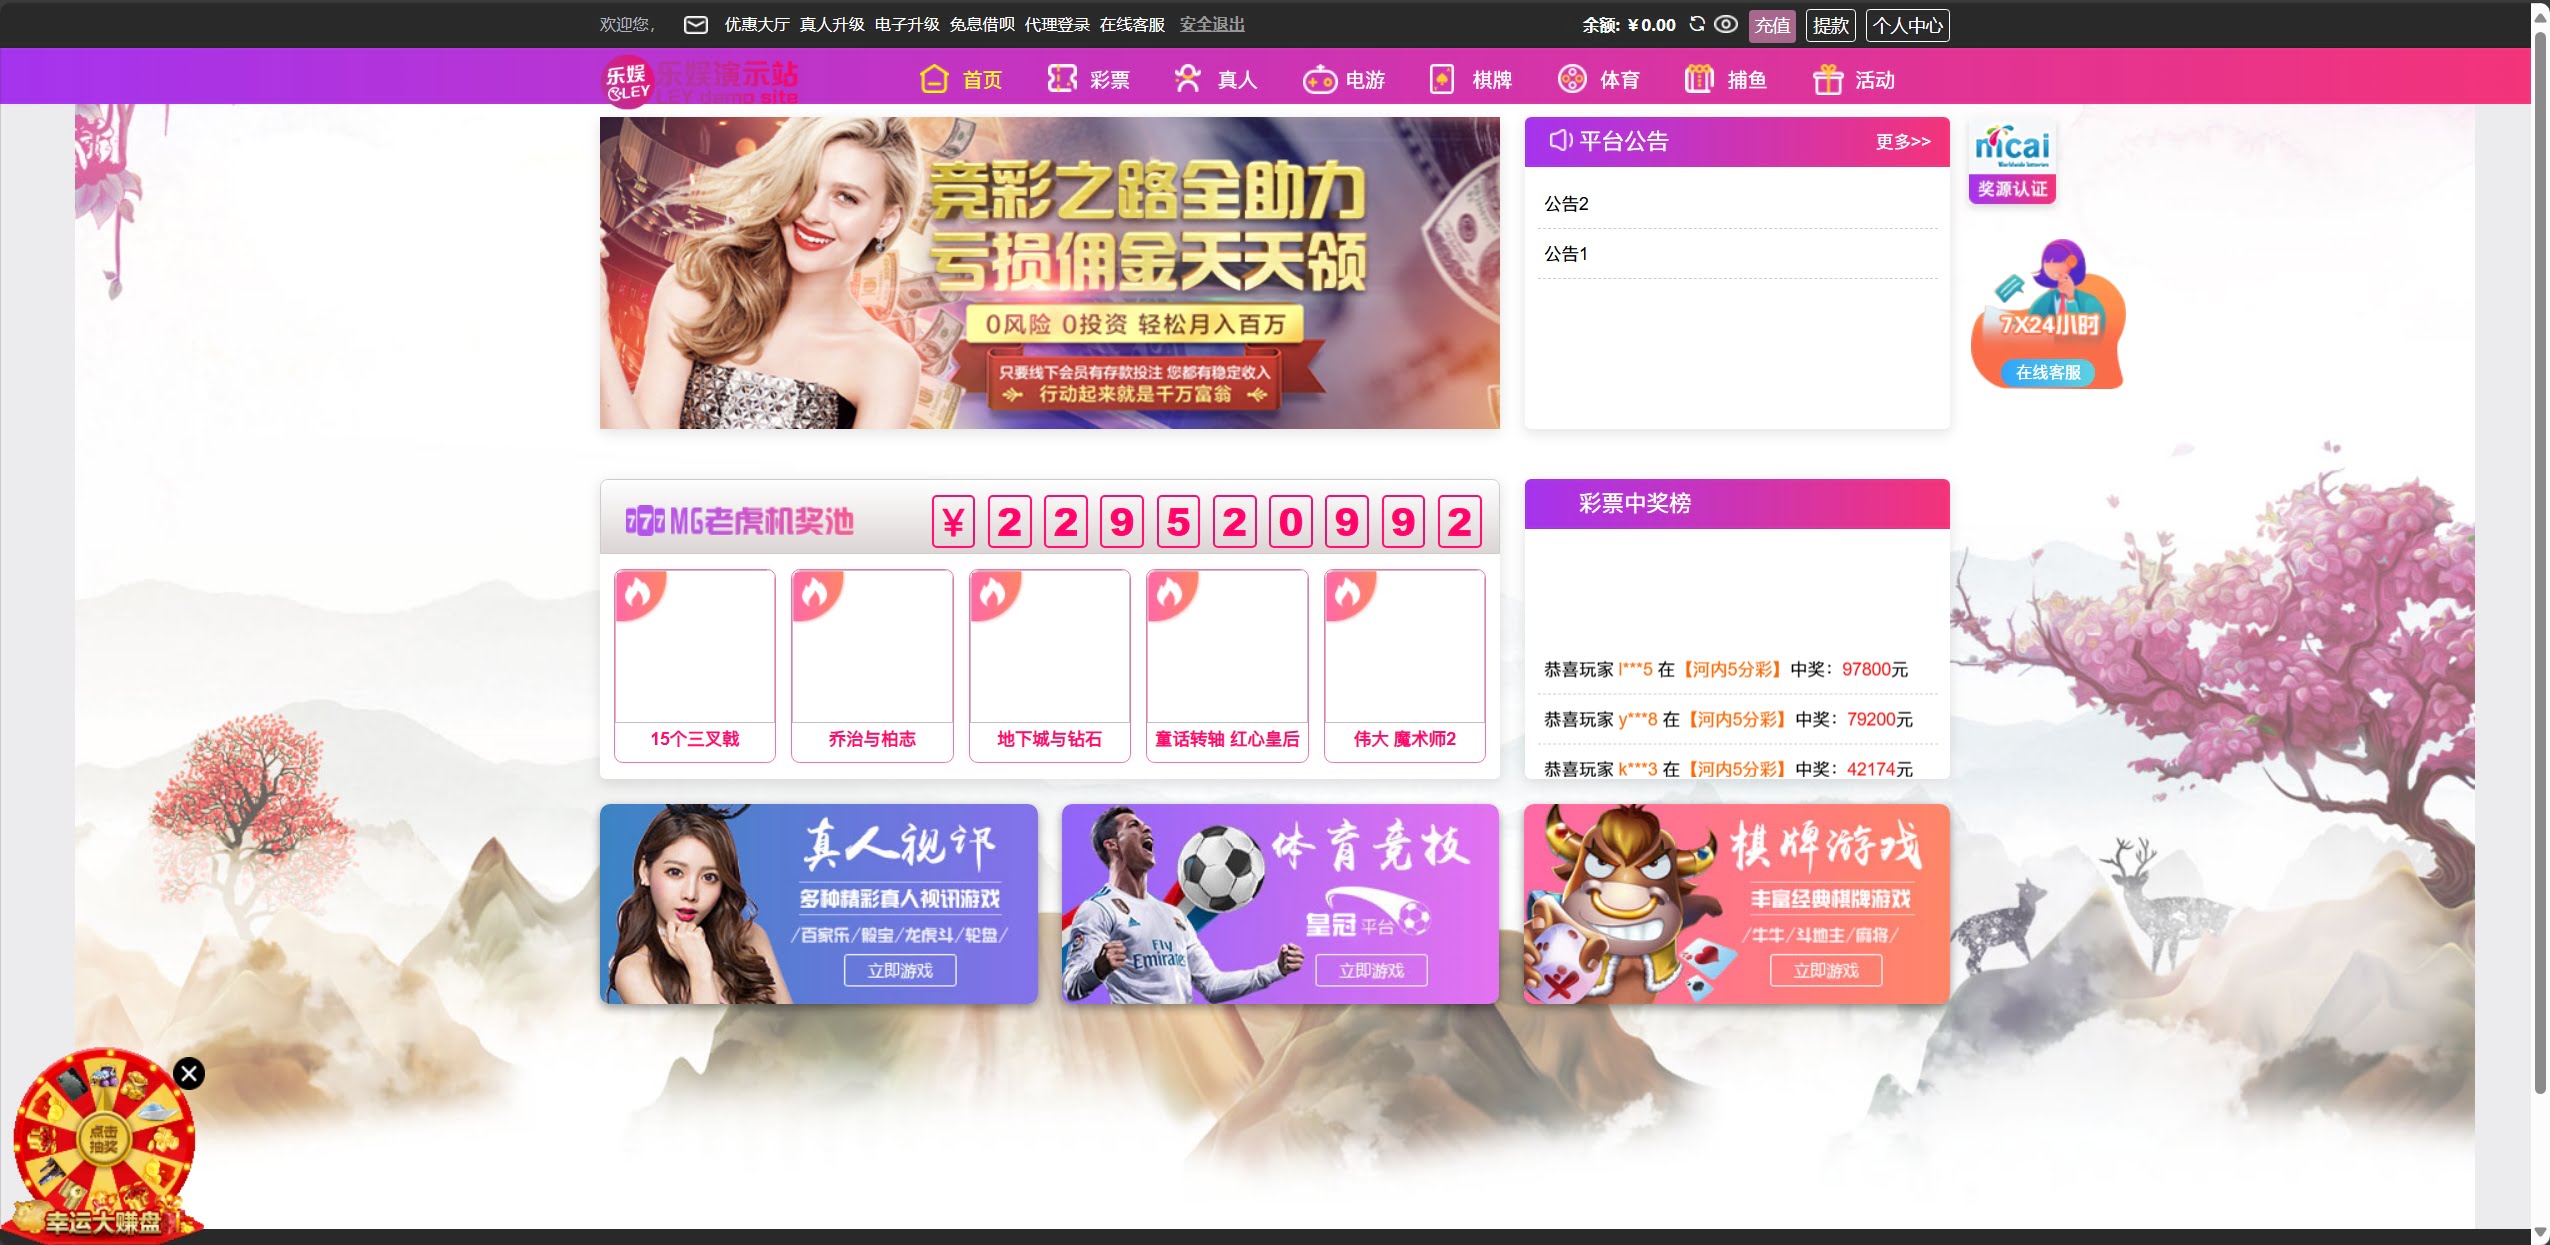Image resolution: width=2550 pixels, height=1245 pixels.
Task: Toggle balance visibility eye icon
Action: tap(1726, 24)
